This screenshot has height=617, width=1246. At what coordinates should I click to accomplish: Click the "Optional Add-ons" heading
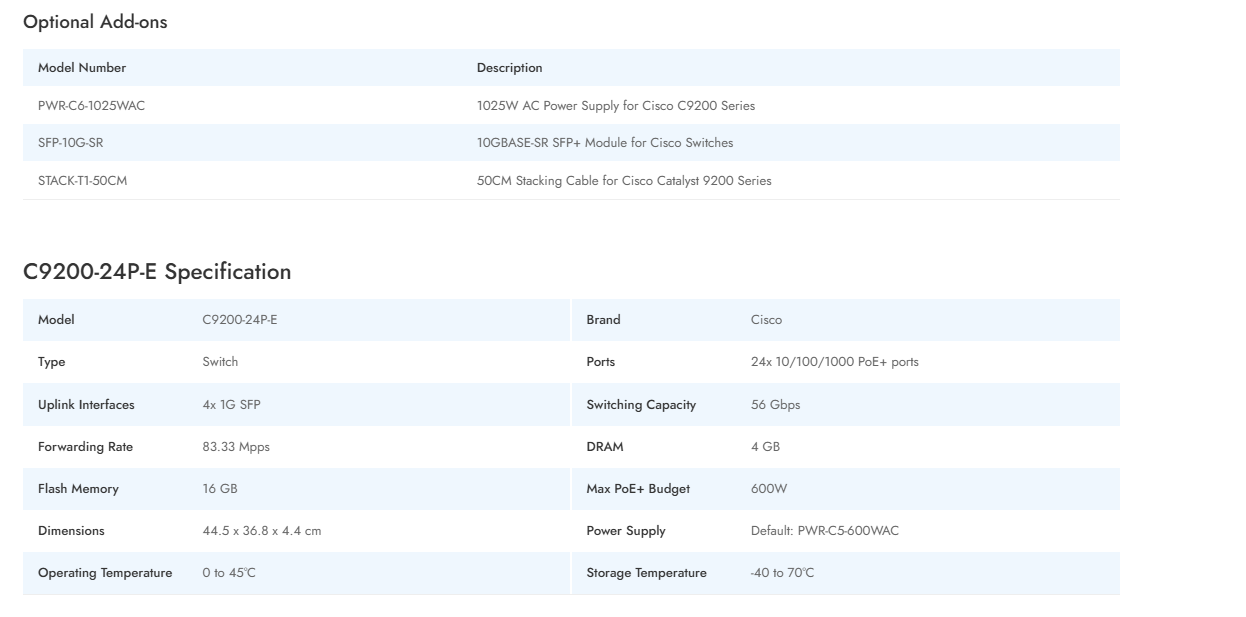click(95, 22)
